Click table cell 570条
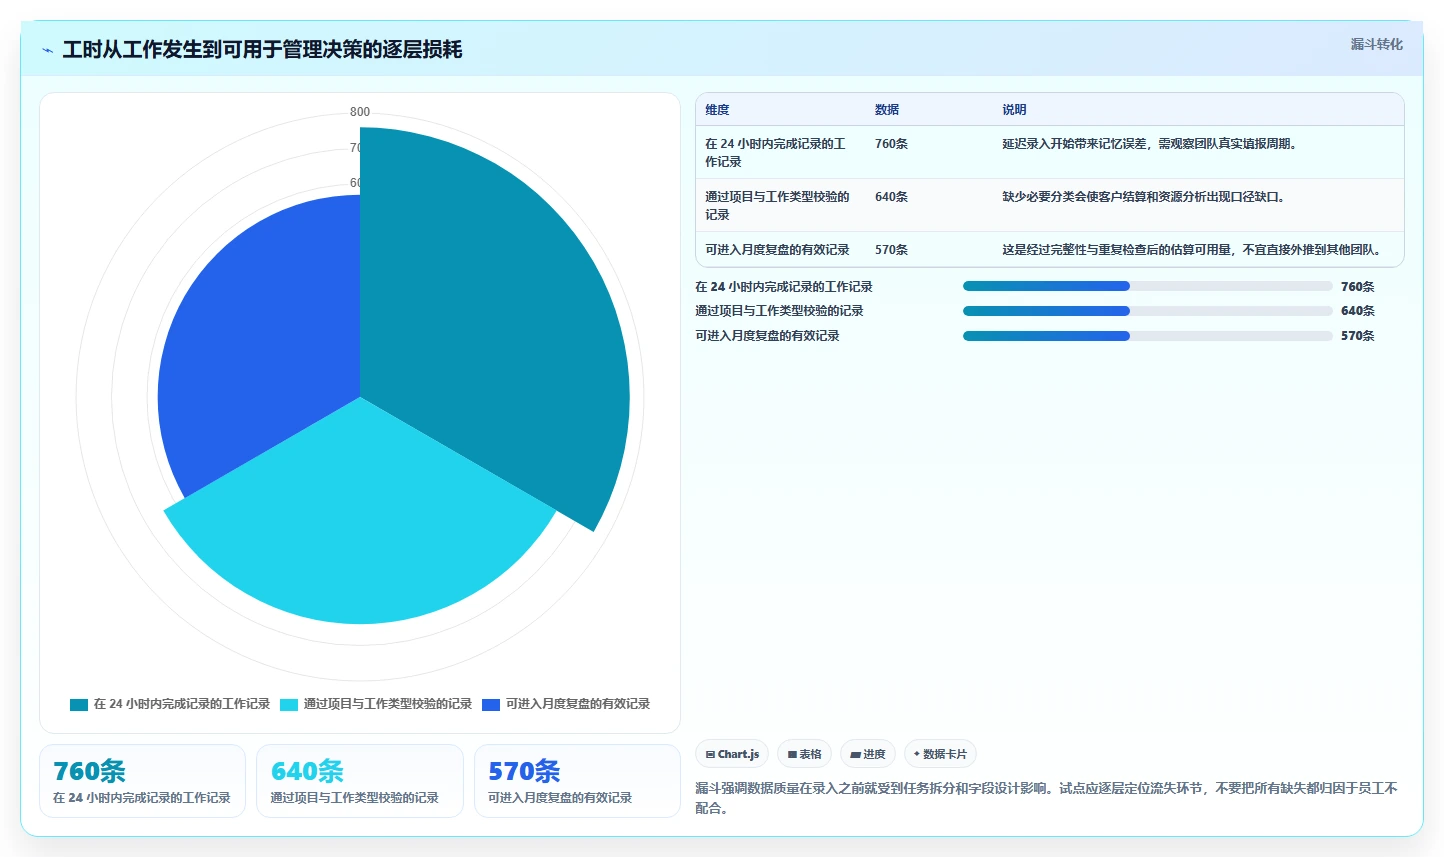1444x857 pixels. click(891, 250)
